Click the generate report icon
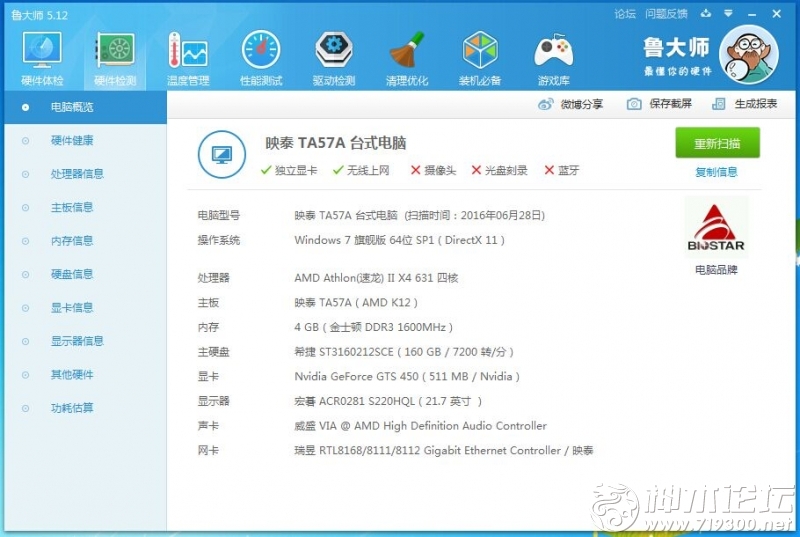 point(718,104)
